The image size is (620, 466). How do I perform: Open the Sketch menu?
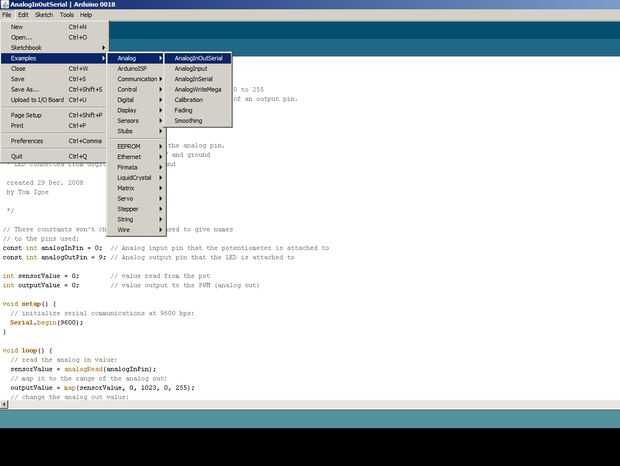pos(44,15)
